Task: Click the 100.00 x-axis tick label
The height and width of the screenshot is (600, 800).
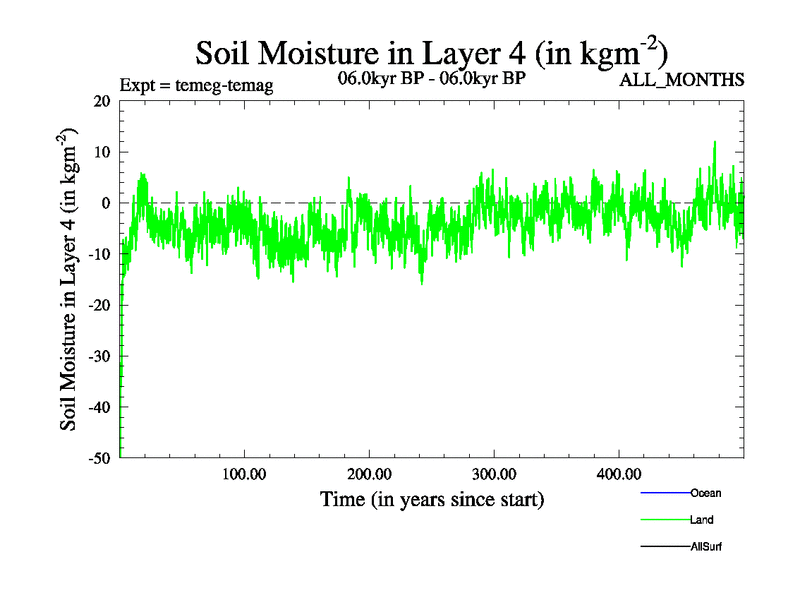Action: [244, 473]
